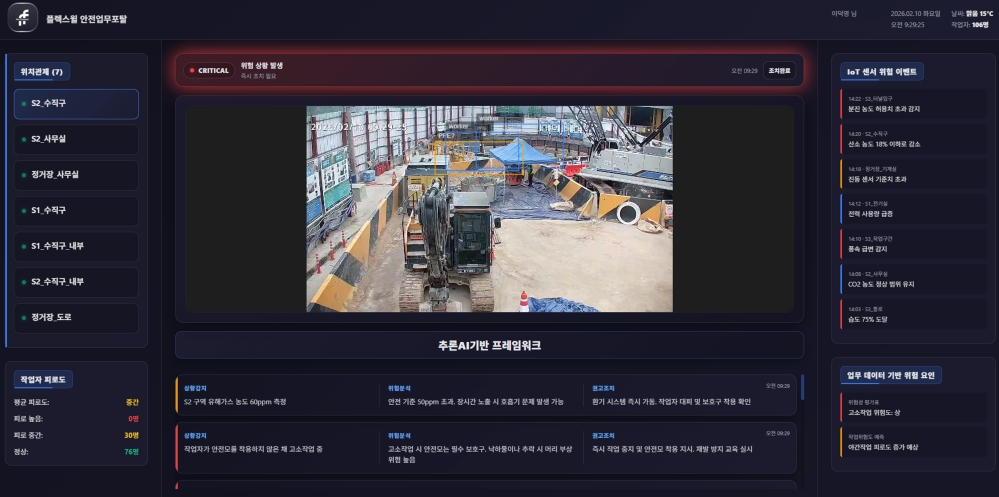Click the CCTV video feed
The width and height of the screenshot is (999, 497).
[489, 208]
